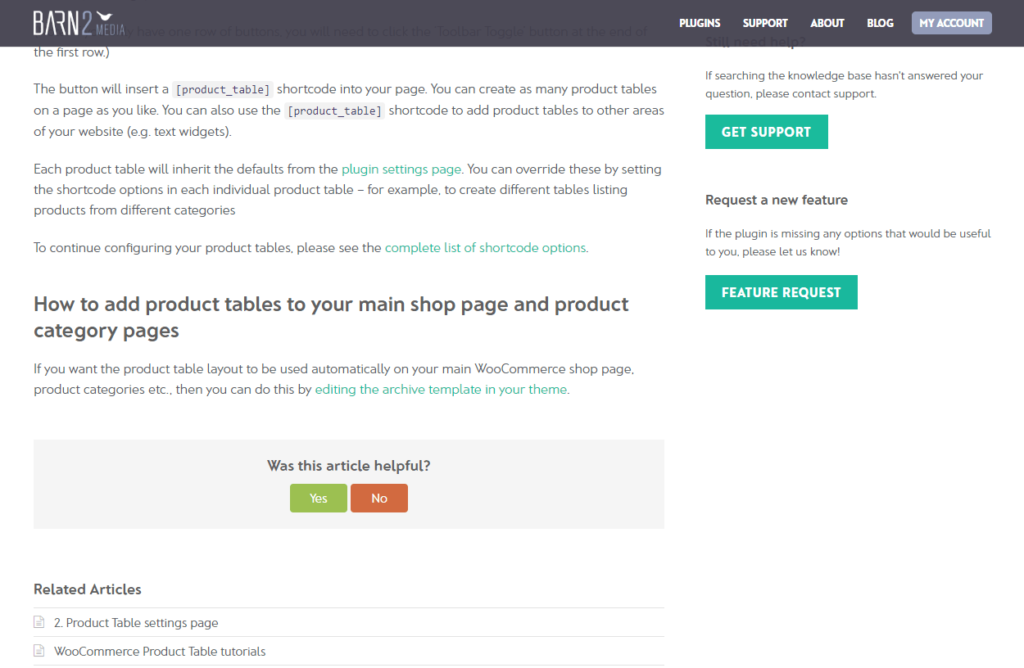
Task: Vote No on article helpfulness
Action: tap(379, 498)
